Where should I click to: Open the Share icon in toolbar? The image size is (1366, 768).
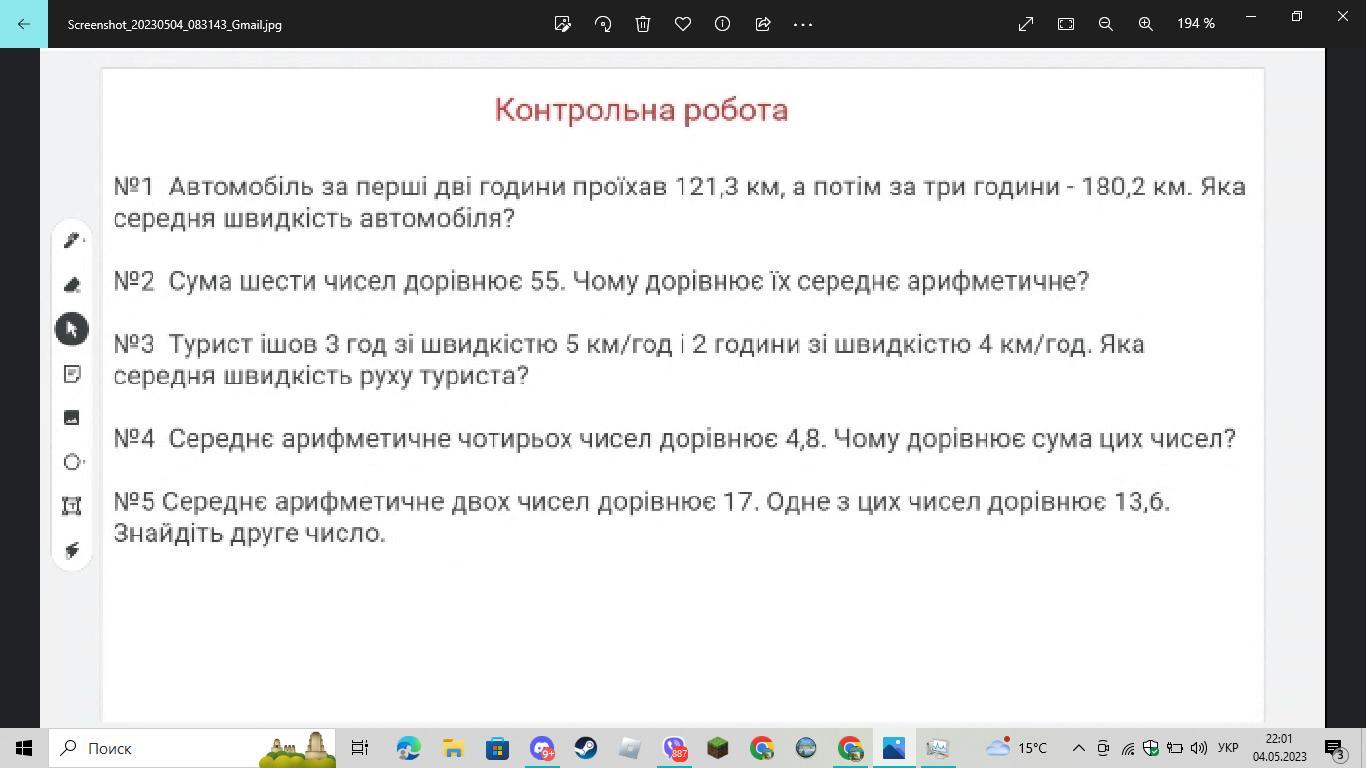point(763,24)
